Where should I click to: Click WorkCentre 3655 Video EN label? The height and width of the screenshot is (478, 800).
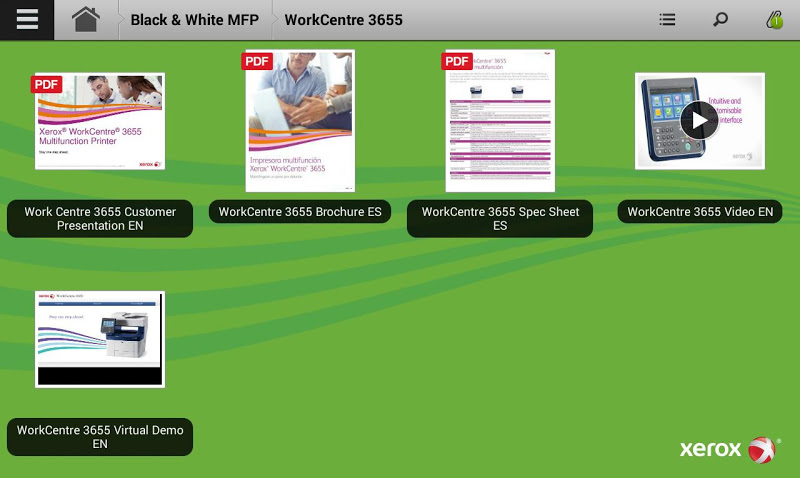699,212
